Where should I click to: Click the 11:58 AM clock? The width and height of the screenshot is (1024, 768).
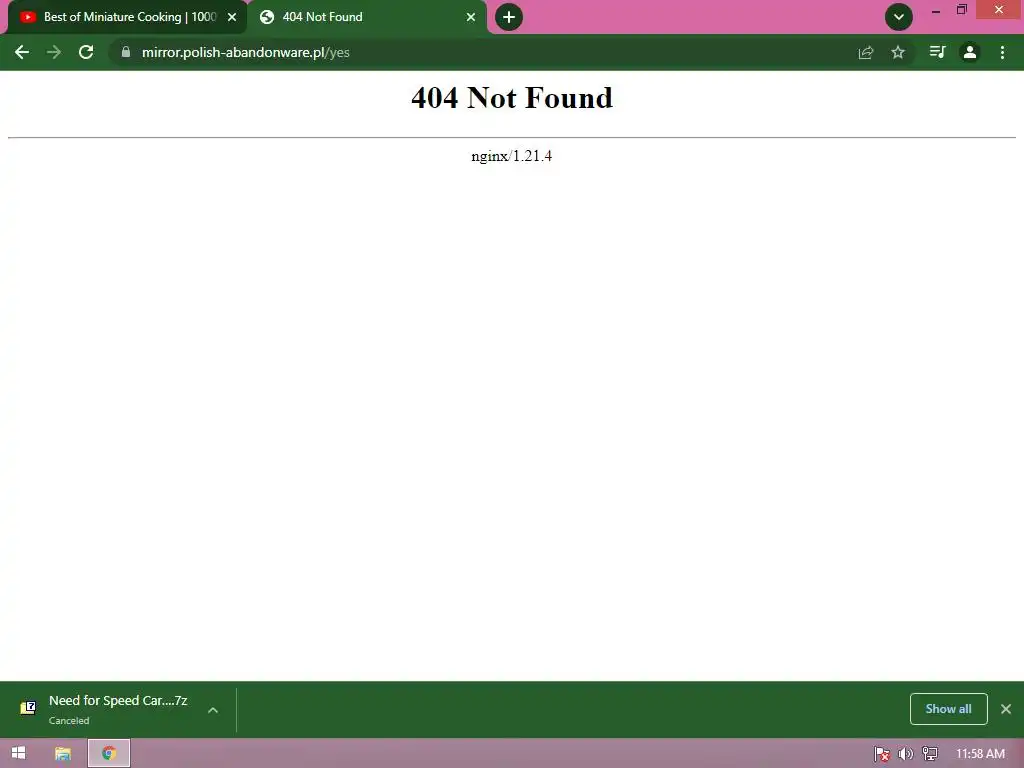pyautogui.click(x=980, y=754)
